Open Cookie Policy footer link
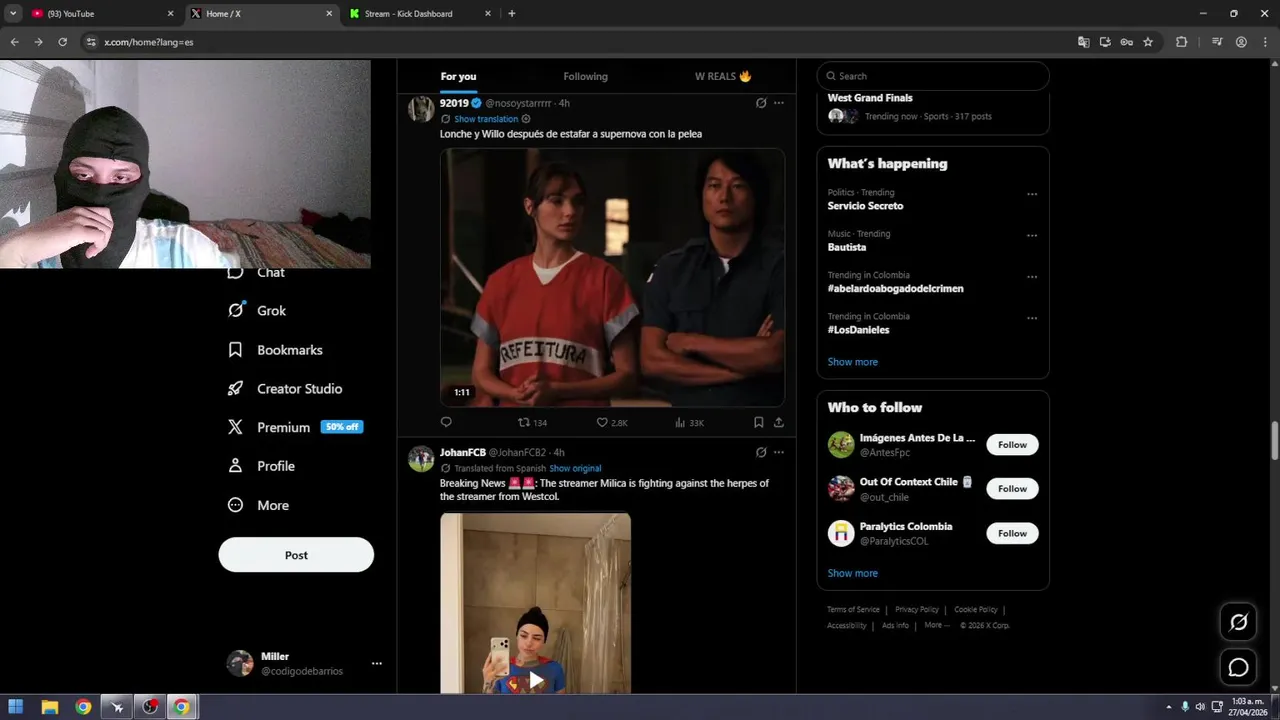 coord(976,610)
